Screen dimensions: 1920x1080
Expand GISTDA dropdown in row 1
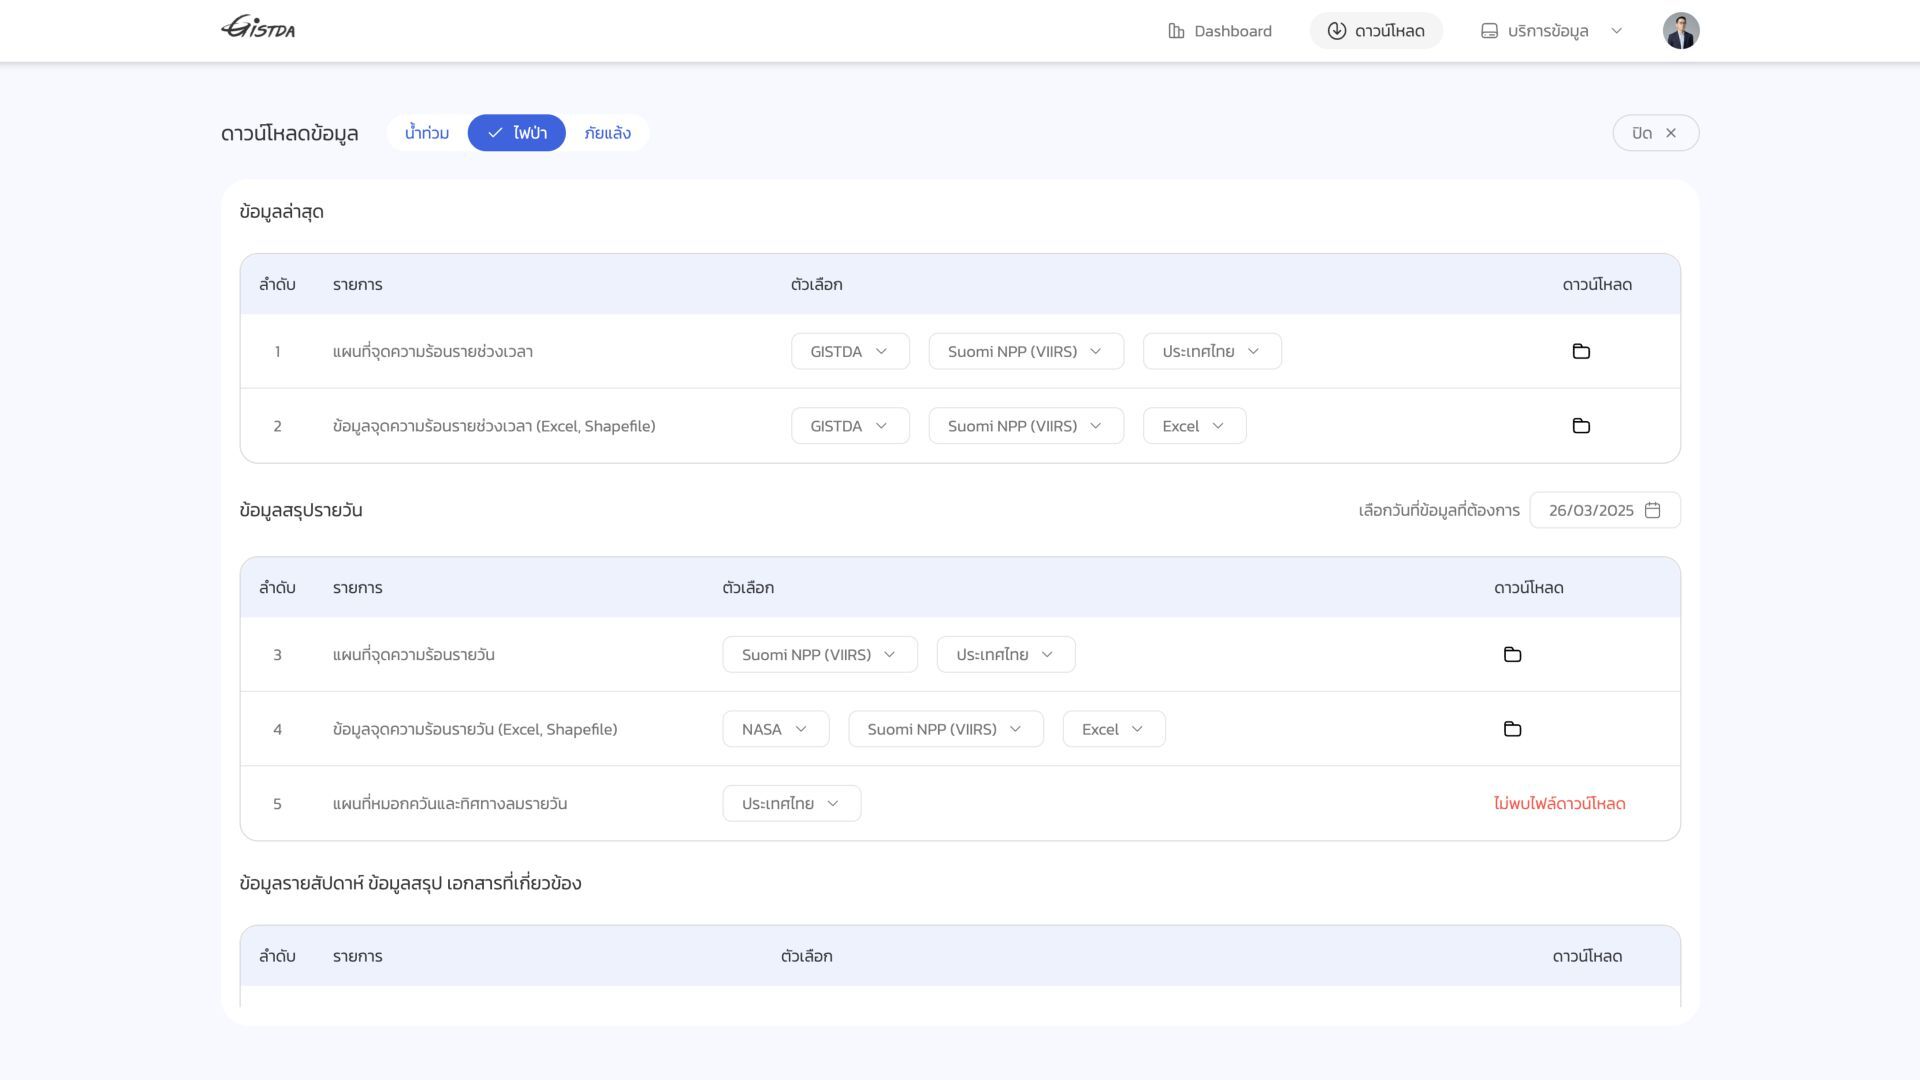coord(850,351)
